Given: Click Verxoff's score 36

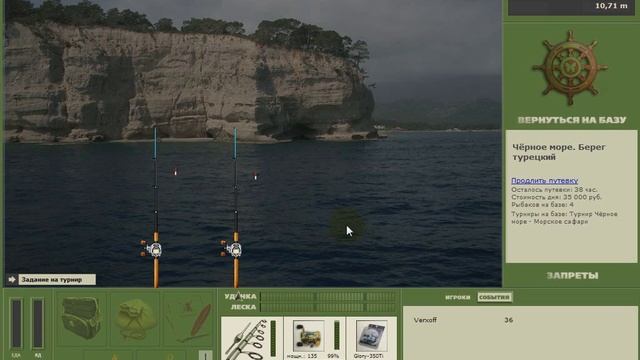Looking at the screenshot, I should click(x=508, y=320).
